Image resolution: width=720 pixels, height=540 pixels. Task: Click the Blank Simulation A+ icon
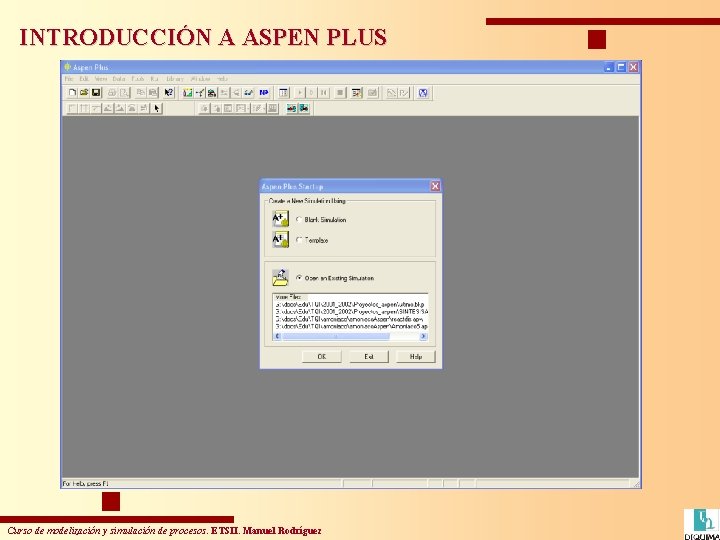pos(281,219)
